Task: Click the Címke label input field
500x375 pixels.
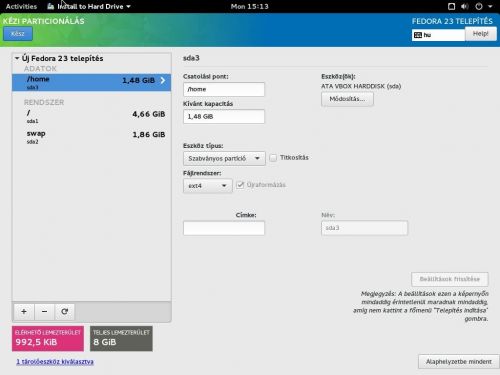Action: pyautogui.click(x=224, y=228)
